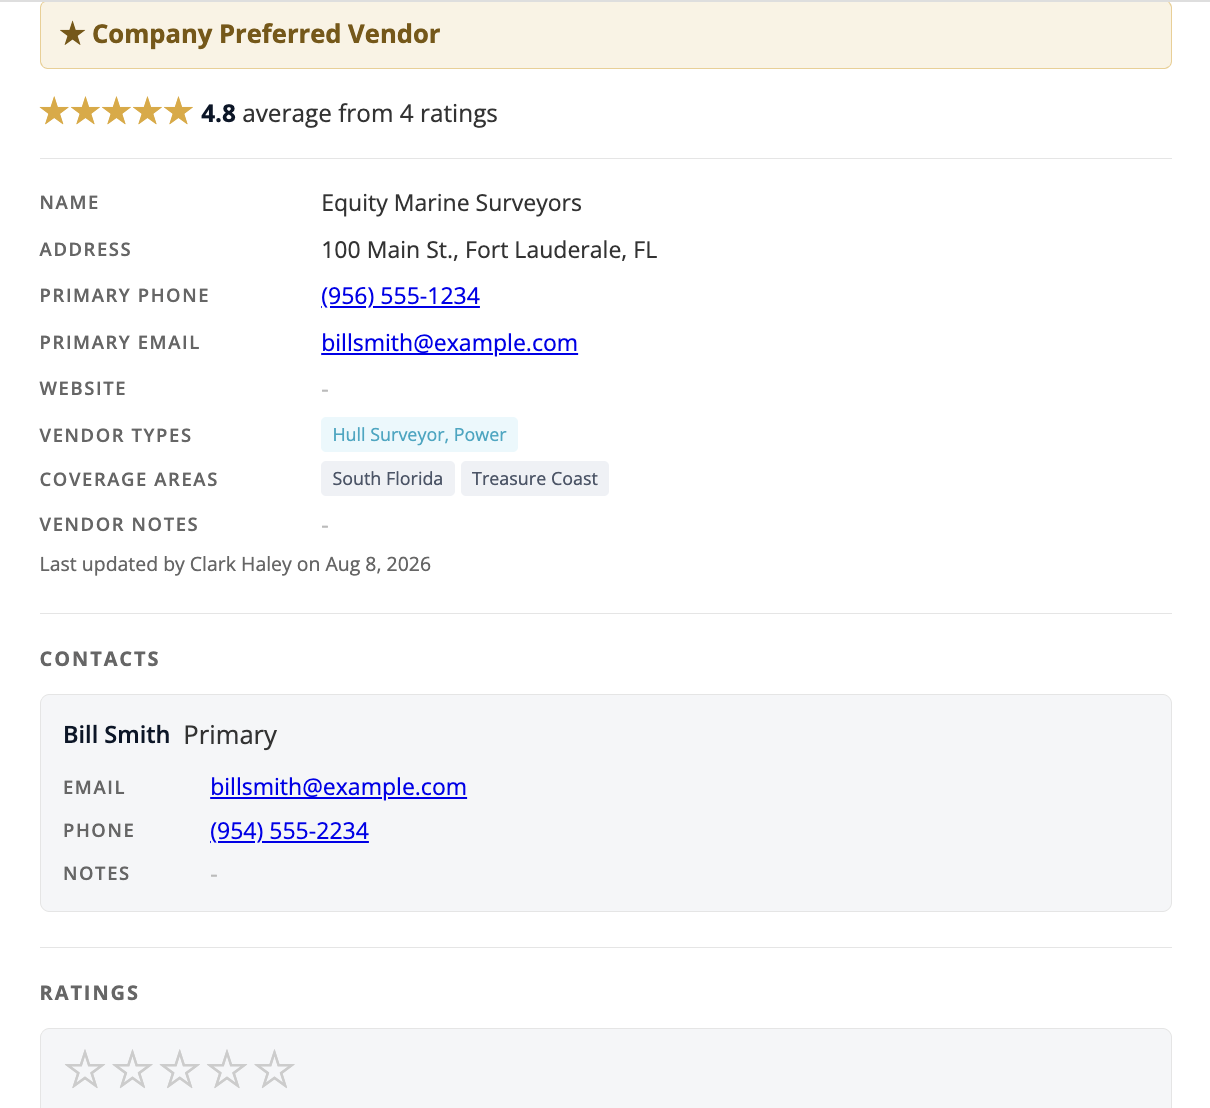Dial contact phone (954) 555-2234
1210x1108 pixels.
(x=289, y=831)
